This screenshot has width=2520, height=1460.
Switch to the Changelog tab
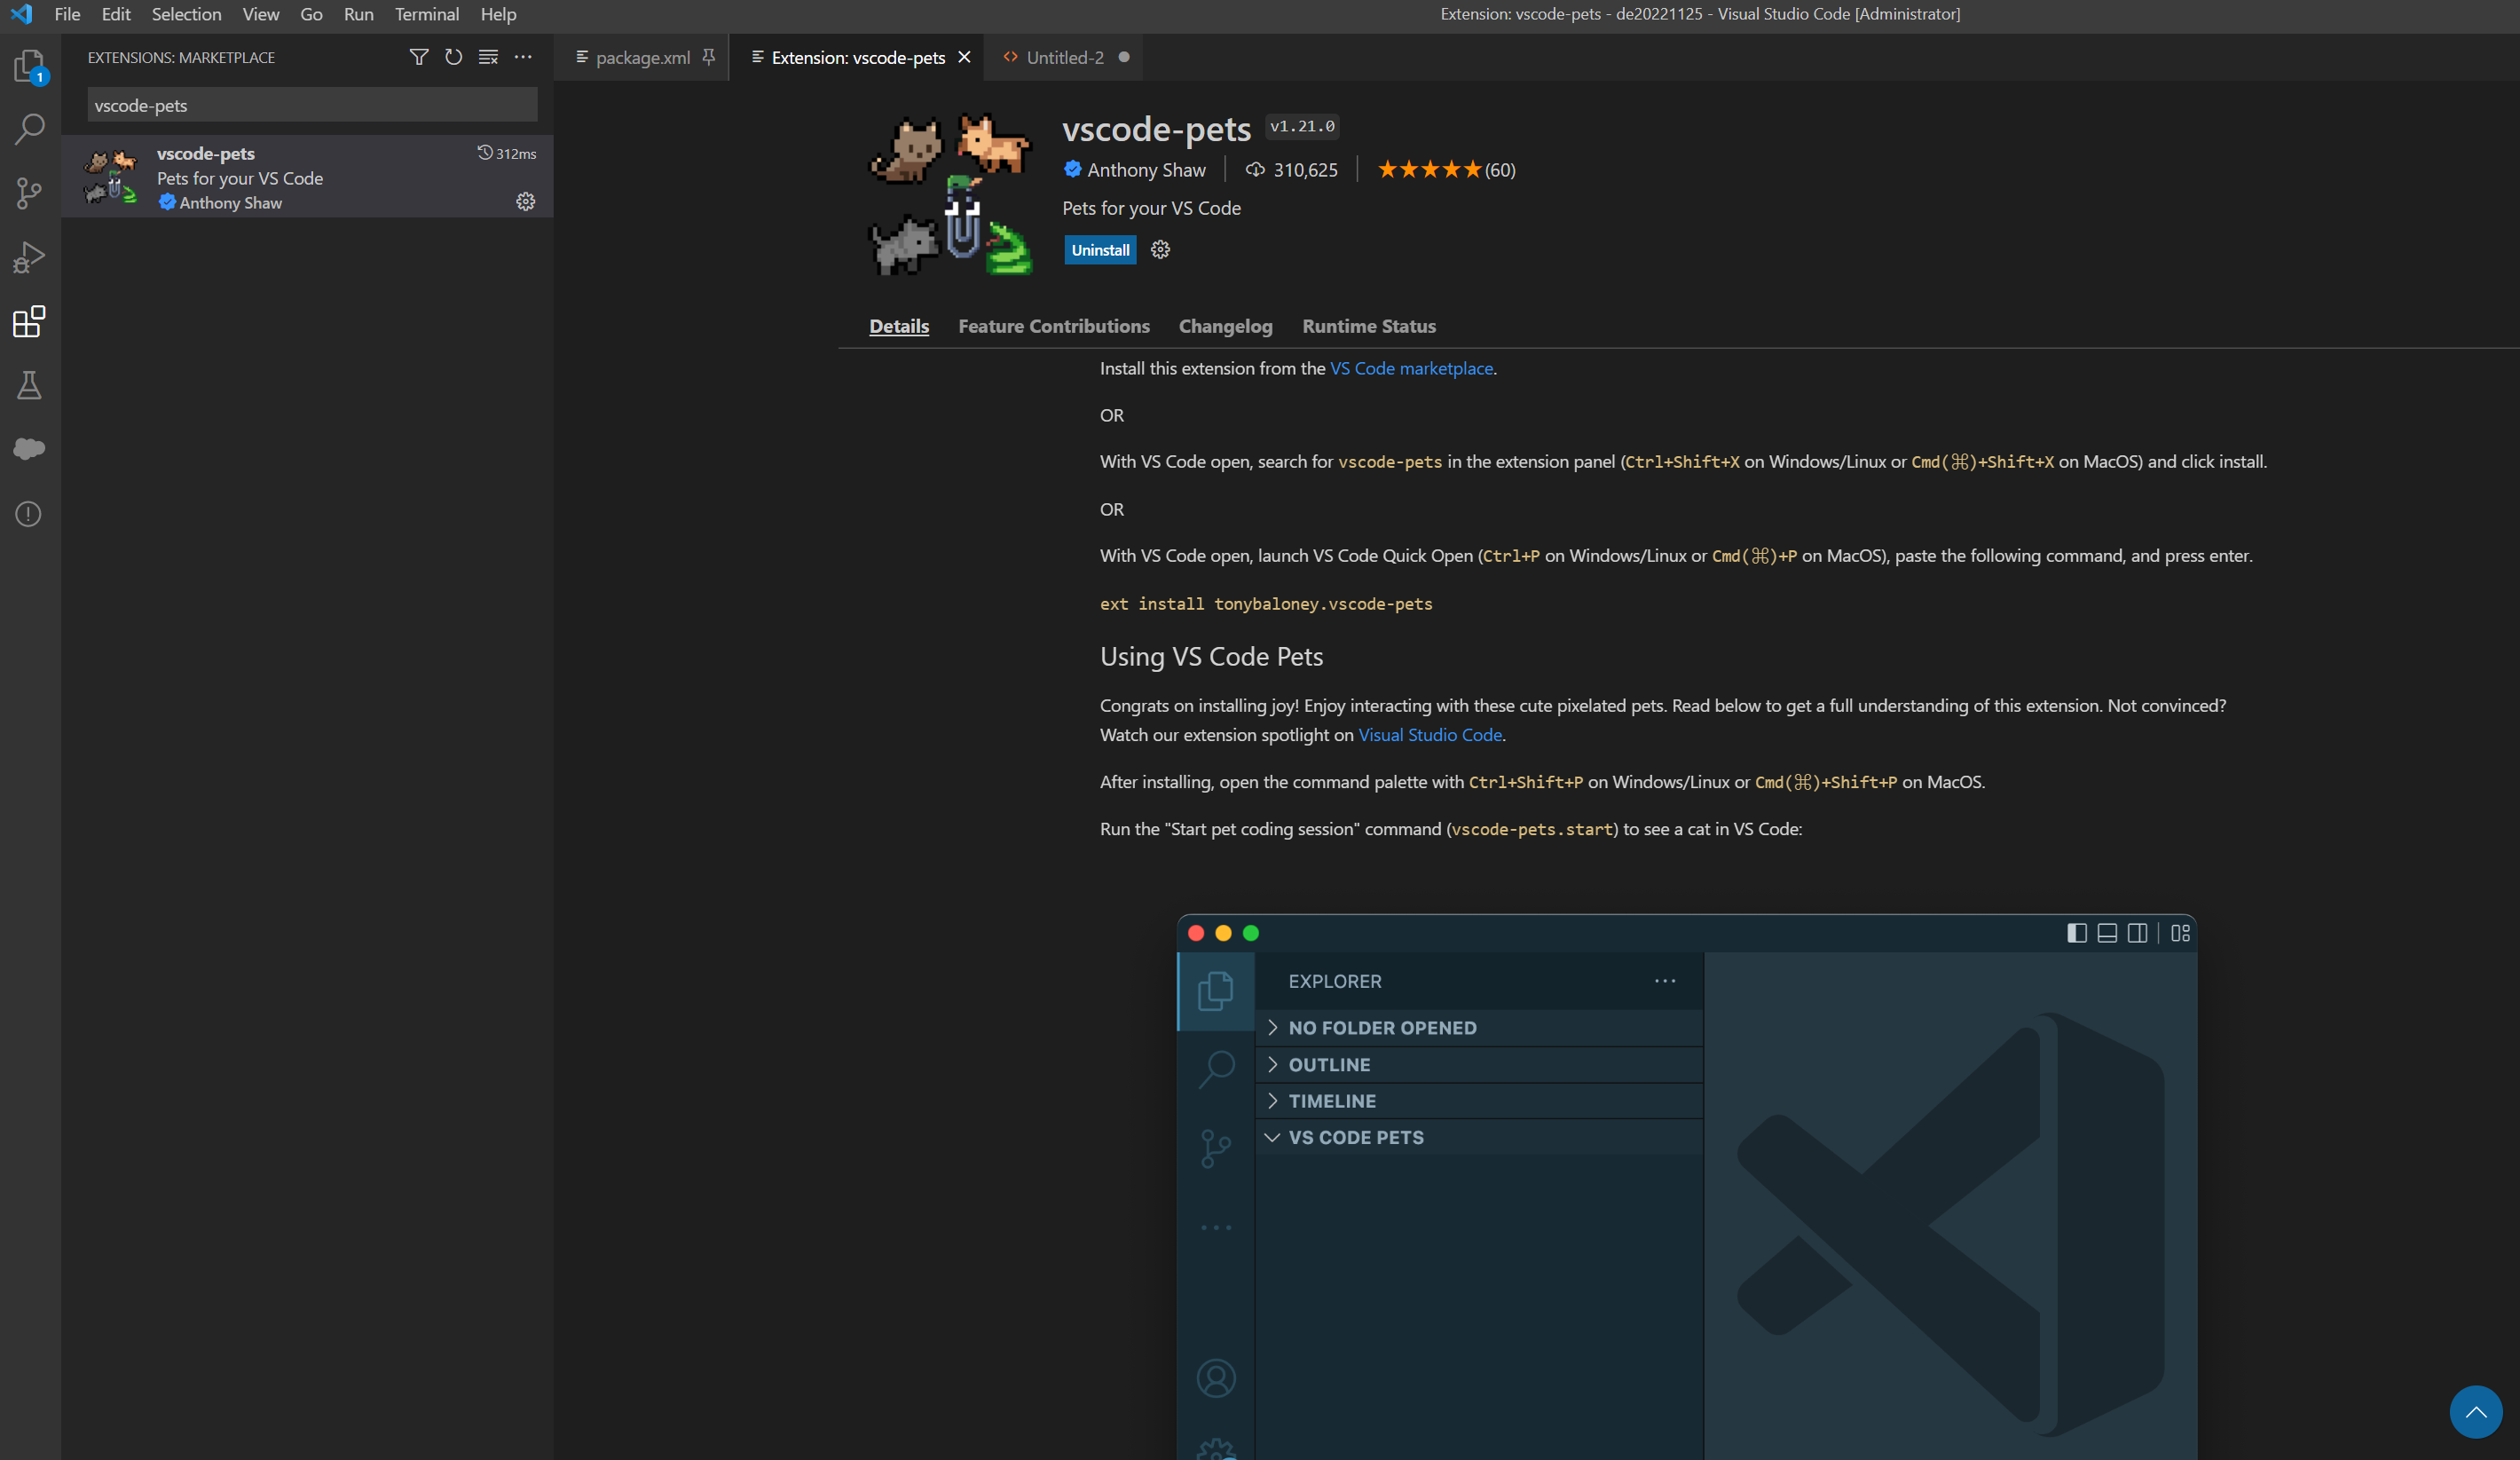(1225, 325)
